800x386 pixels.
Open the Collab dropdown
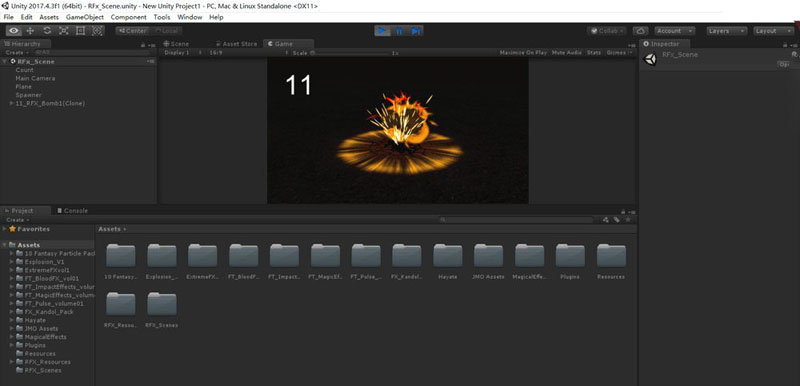607,31
